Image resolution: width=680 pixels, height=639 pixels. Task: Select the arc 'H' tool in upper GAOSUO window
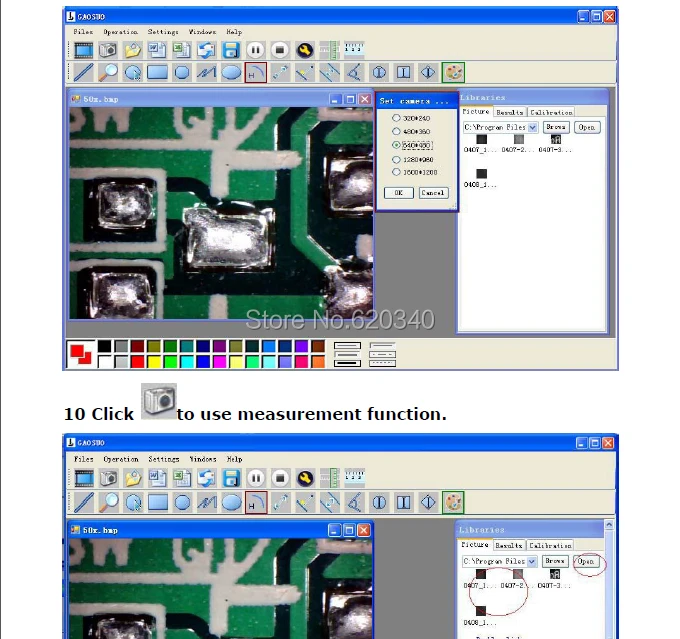click(256, 72)
